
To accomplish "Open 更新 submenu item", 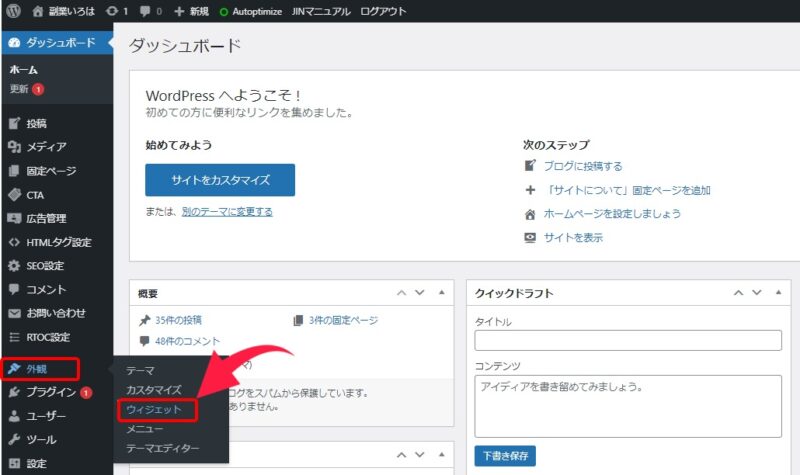I will click(19, 89).
